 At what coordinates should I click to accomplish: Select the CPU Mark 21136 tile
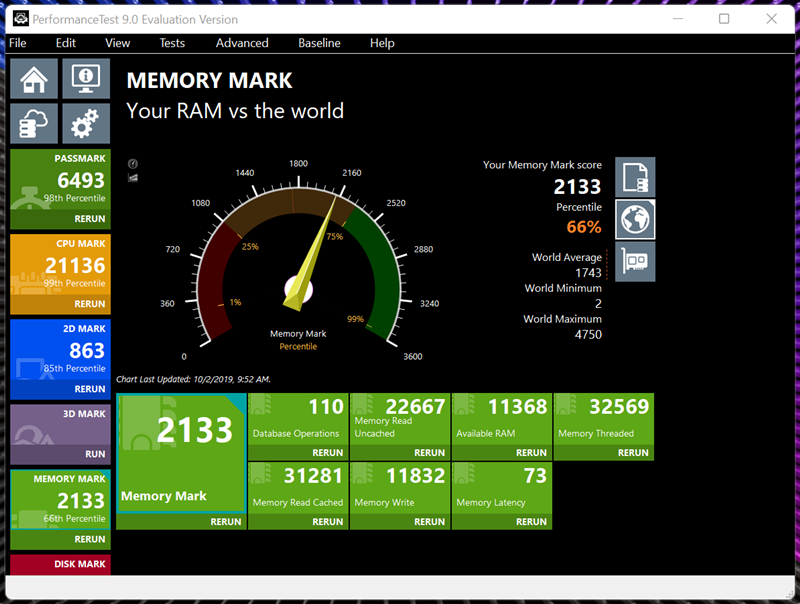pos(60,265)
